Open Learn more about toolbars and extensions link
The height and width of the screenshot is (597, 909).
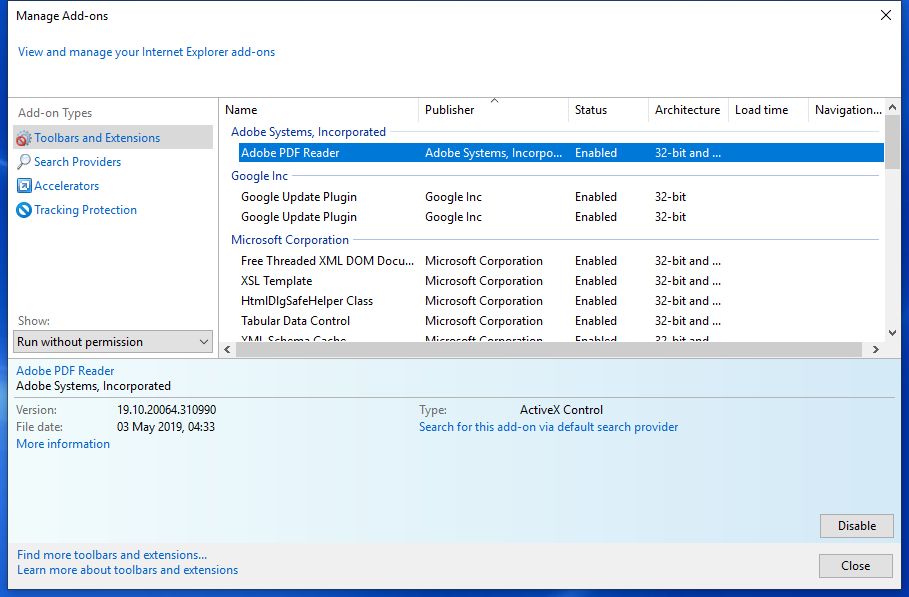128,570
